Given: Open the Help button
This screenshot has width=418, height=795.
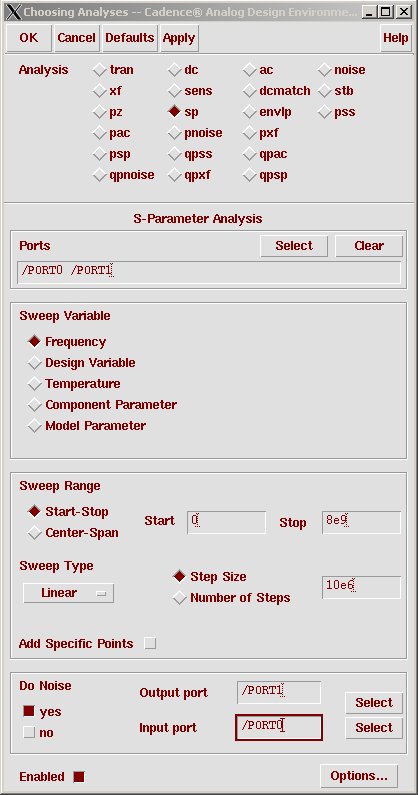Looking at the screenshot, I should (396, 38).
